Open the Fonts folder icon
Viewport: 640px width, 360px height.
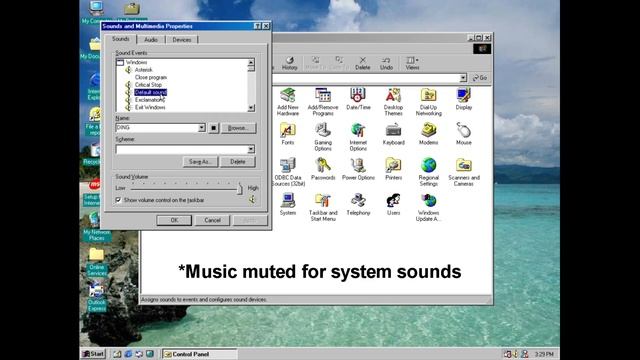(x=288, y=134)
